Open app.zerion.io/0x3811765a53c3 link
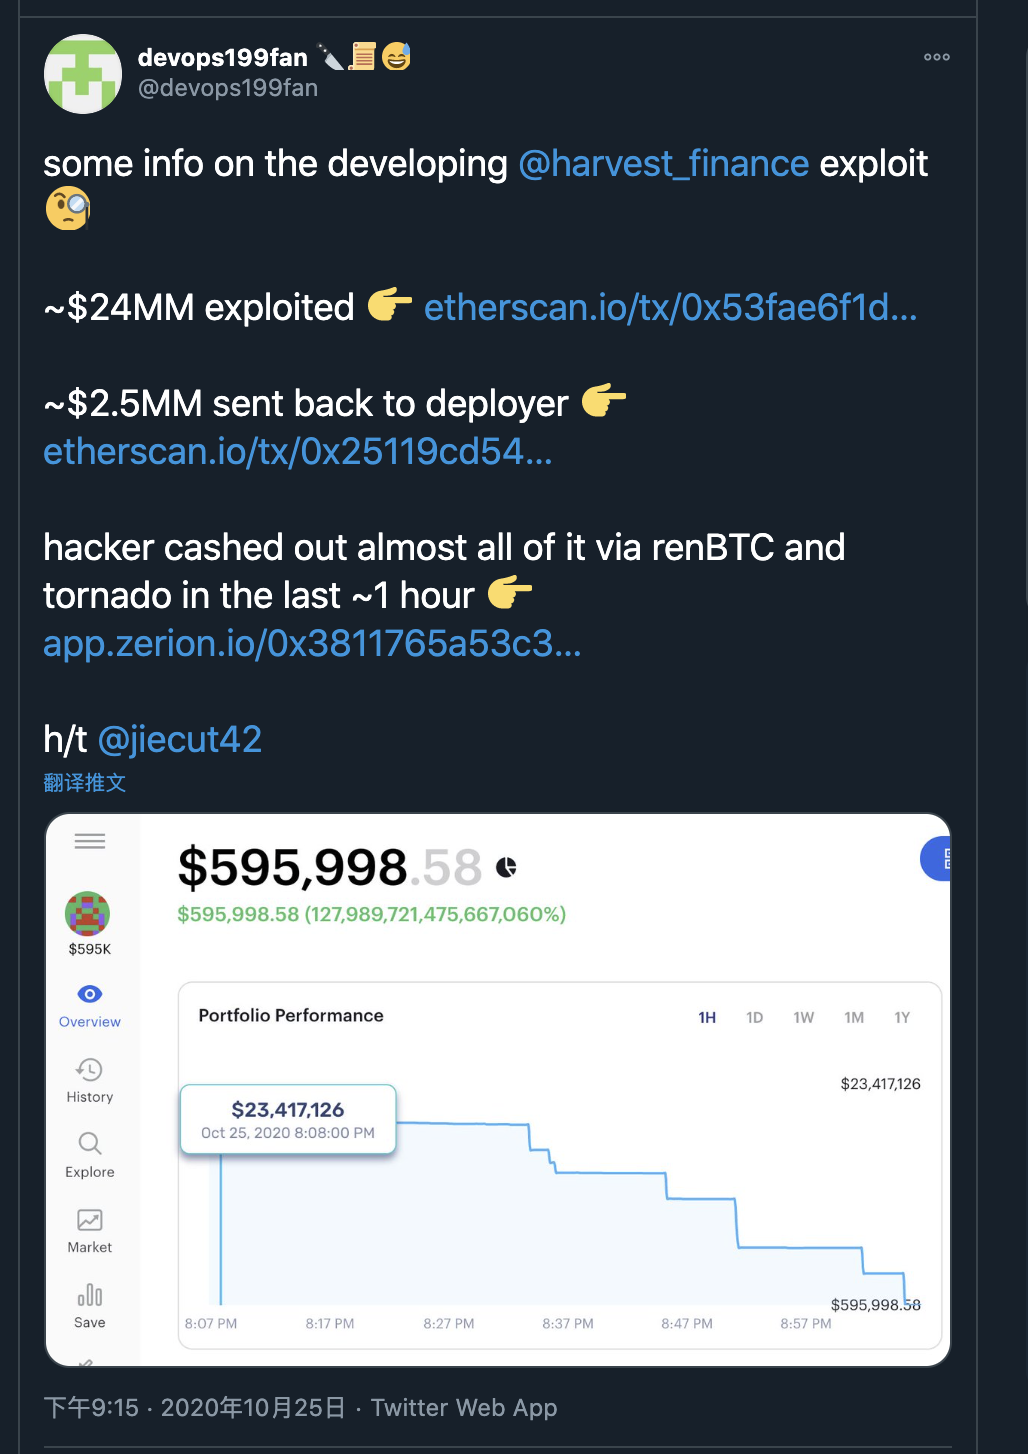The height and width of the screenshot is (1454, 1028). pyautogui.click(x=312, y=644)
